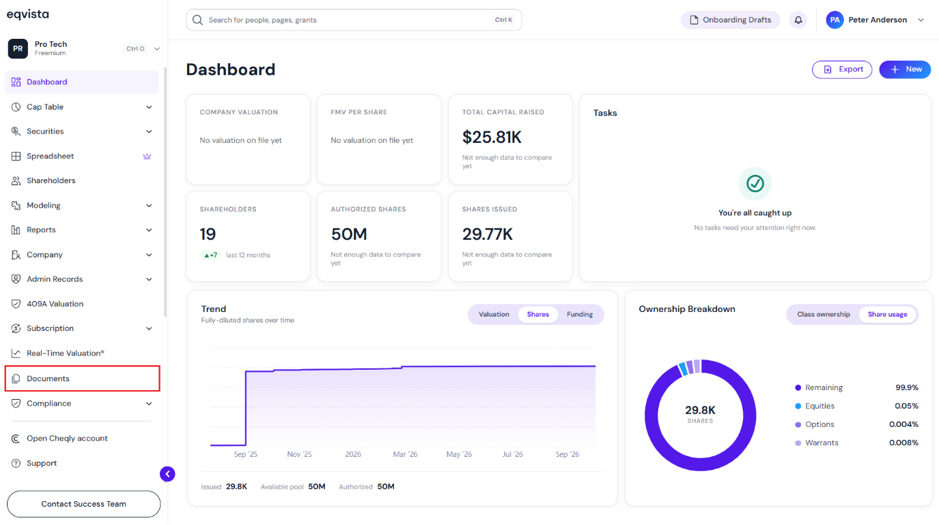Focus the search people, pages, grants field

tap(354, 20)
